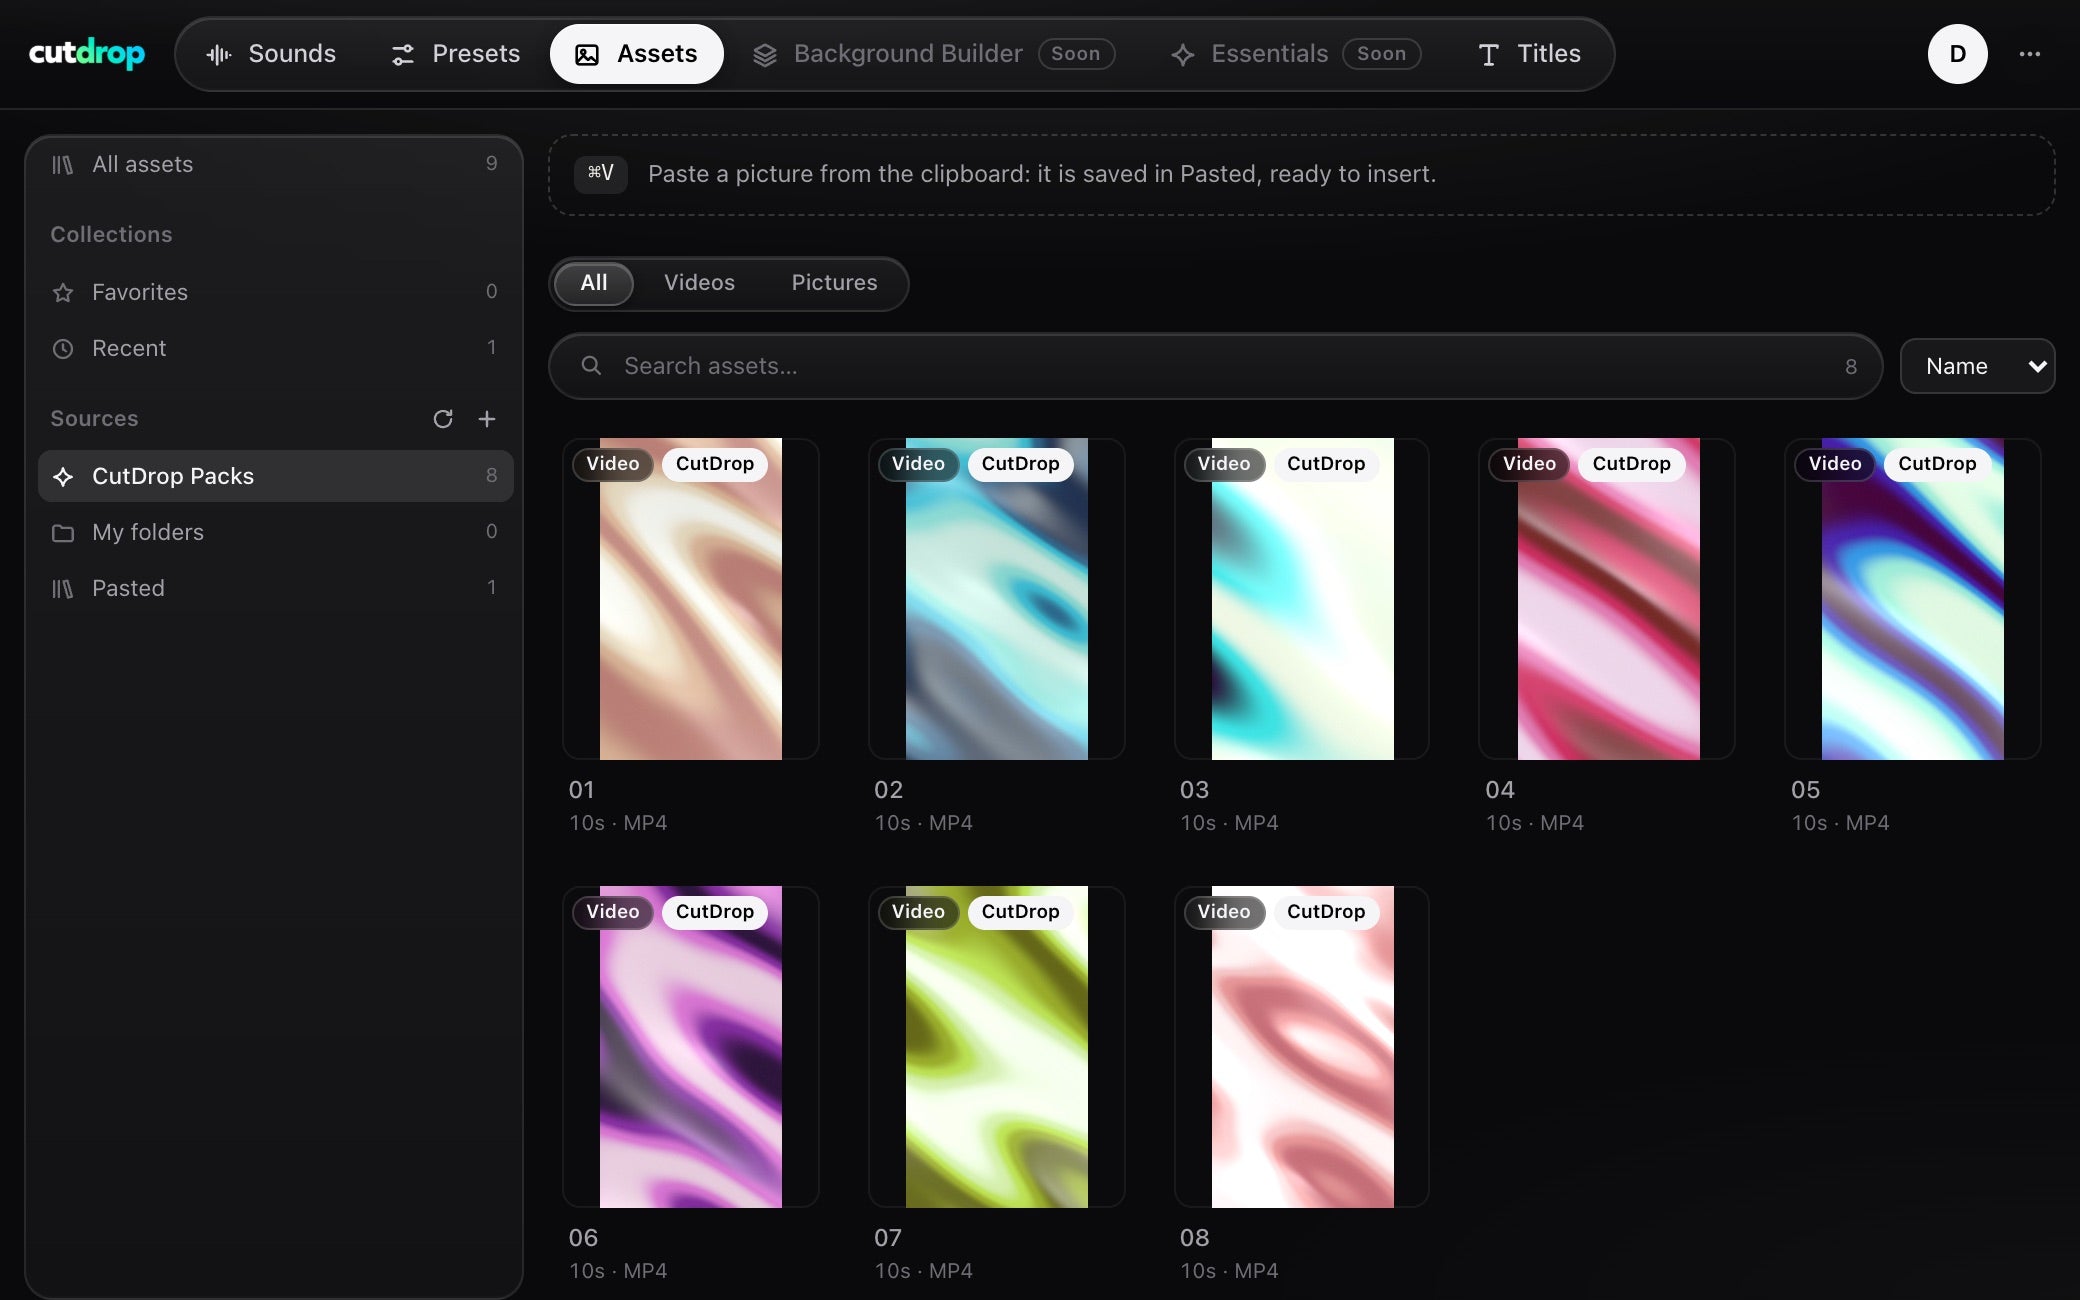Click the Soon badge beside Essentials
Screen dimensions: 2080x1300
(x=1381, y=54)
